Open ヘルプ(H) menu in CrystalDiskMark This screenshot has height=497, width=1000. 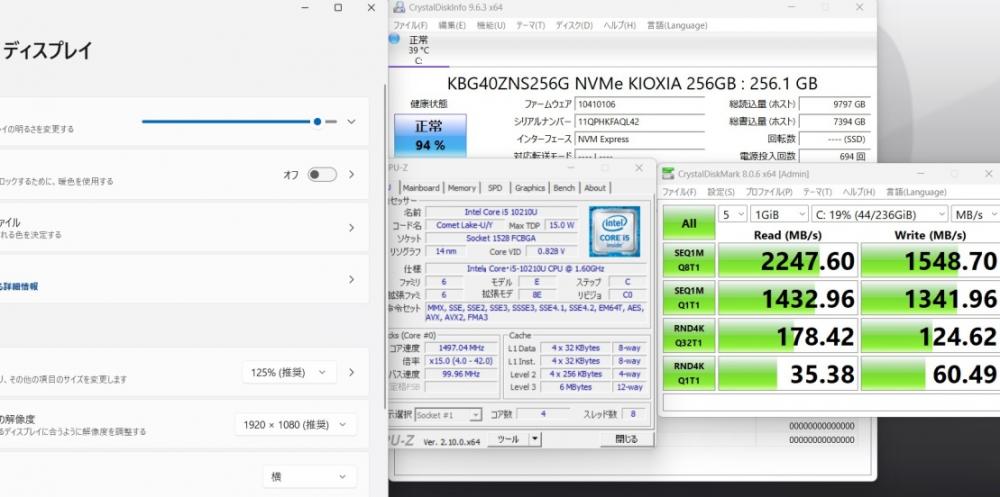[x=859, y=192]
